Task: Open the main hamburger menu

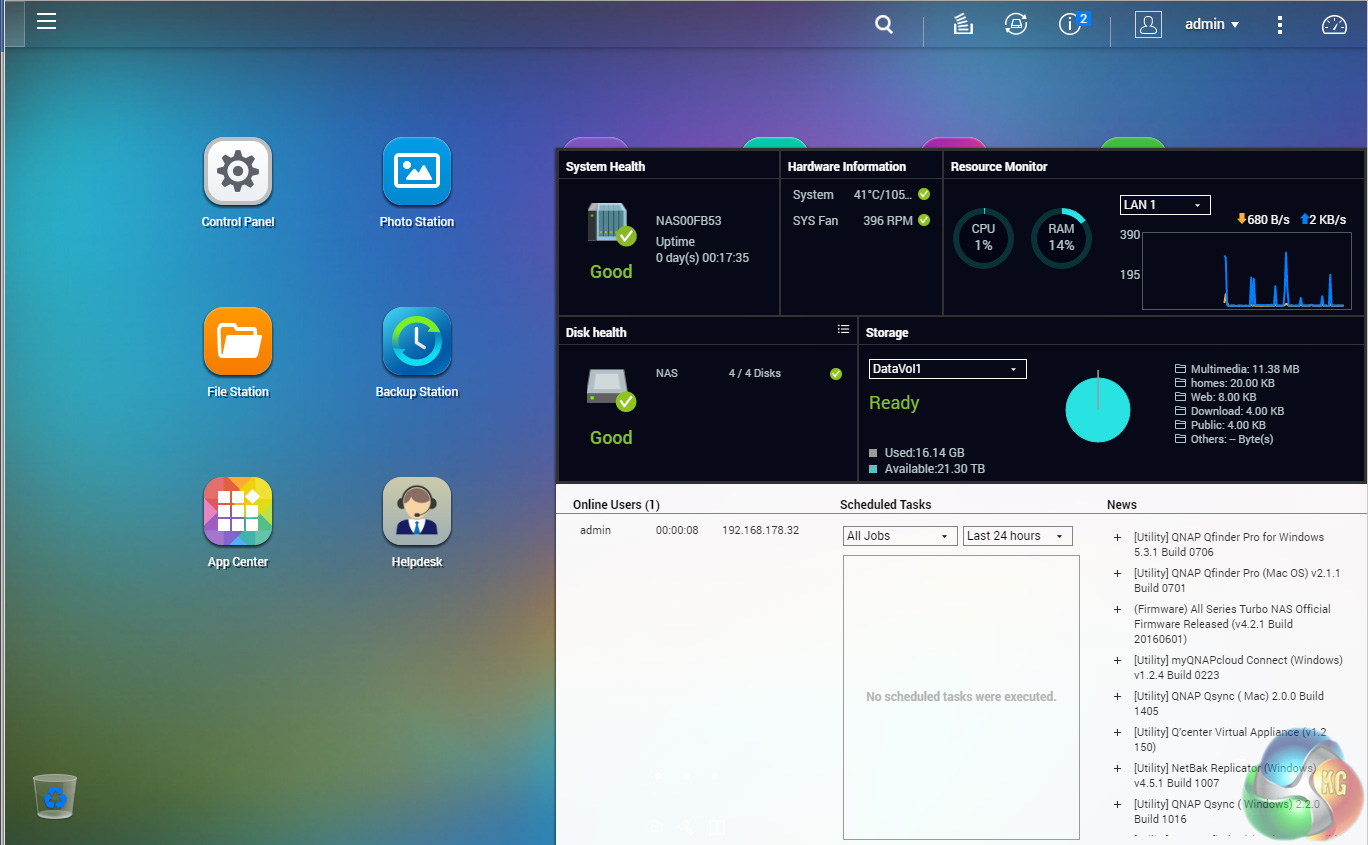Action: (x=46, y=21)
